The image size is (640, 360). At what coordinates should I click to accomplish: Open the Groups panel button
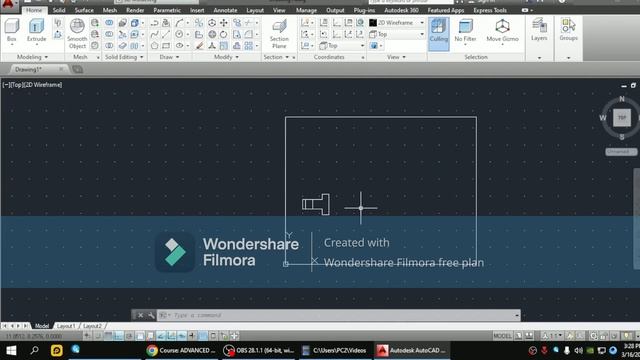pyautogui.click(x=568, y=30)
